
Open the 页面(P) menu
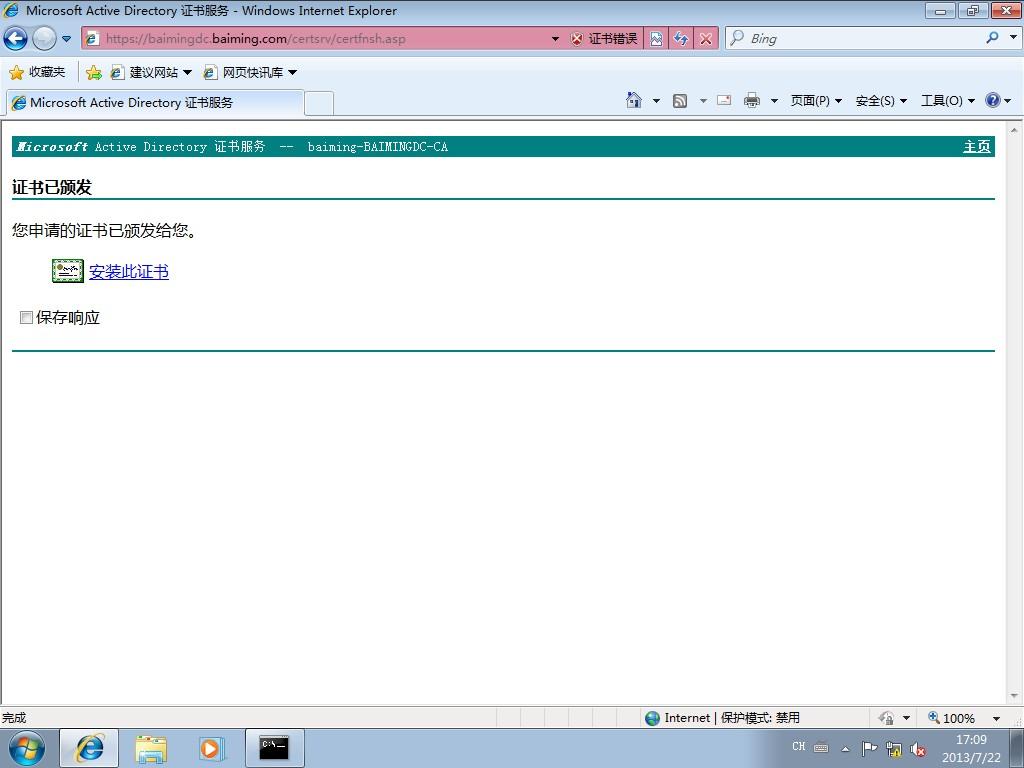(x=816, y=101)
